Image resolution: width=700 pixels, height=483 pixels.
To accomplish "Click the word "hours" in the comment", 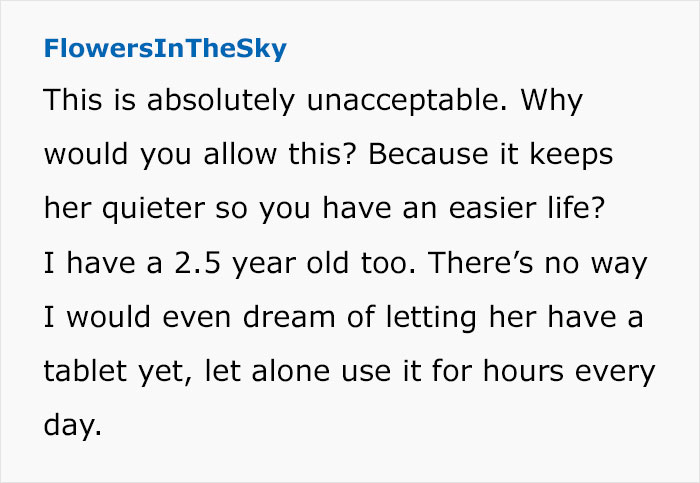I will coord(523,371).
